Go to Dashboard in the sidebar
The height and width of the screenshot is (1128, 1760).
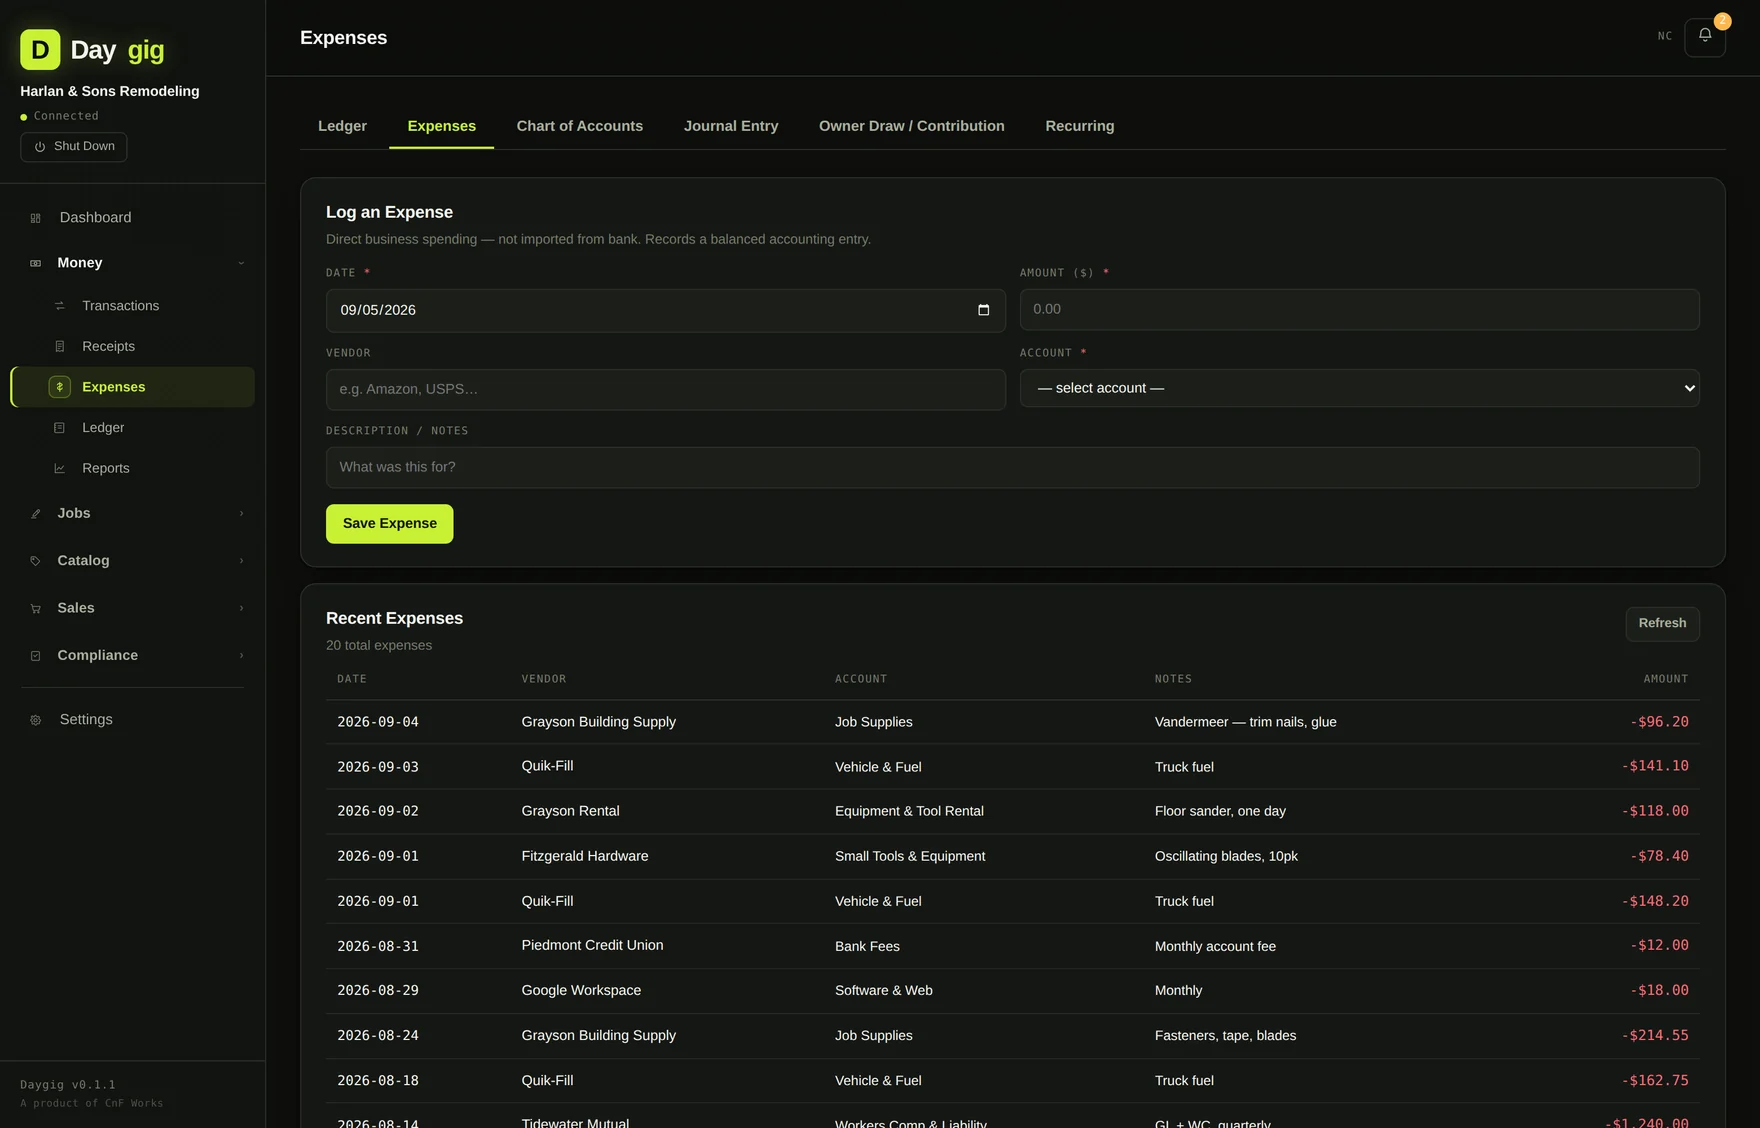tap(95, 218)
